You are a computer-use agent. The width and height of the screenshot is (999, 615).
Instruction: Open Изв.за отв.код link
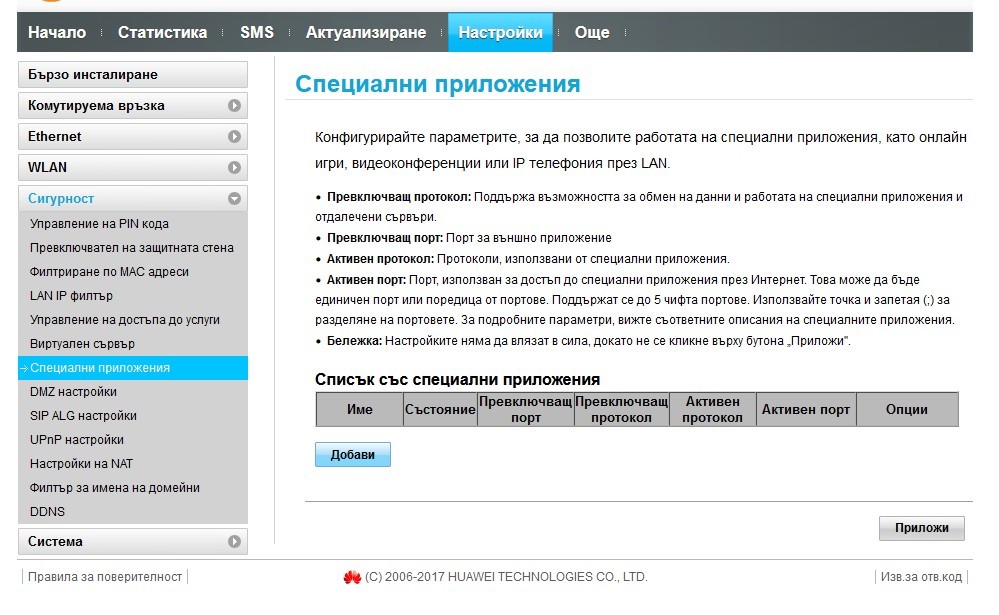(x=921, y=577)
